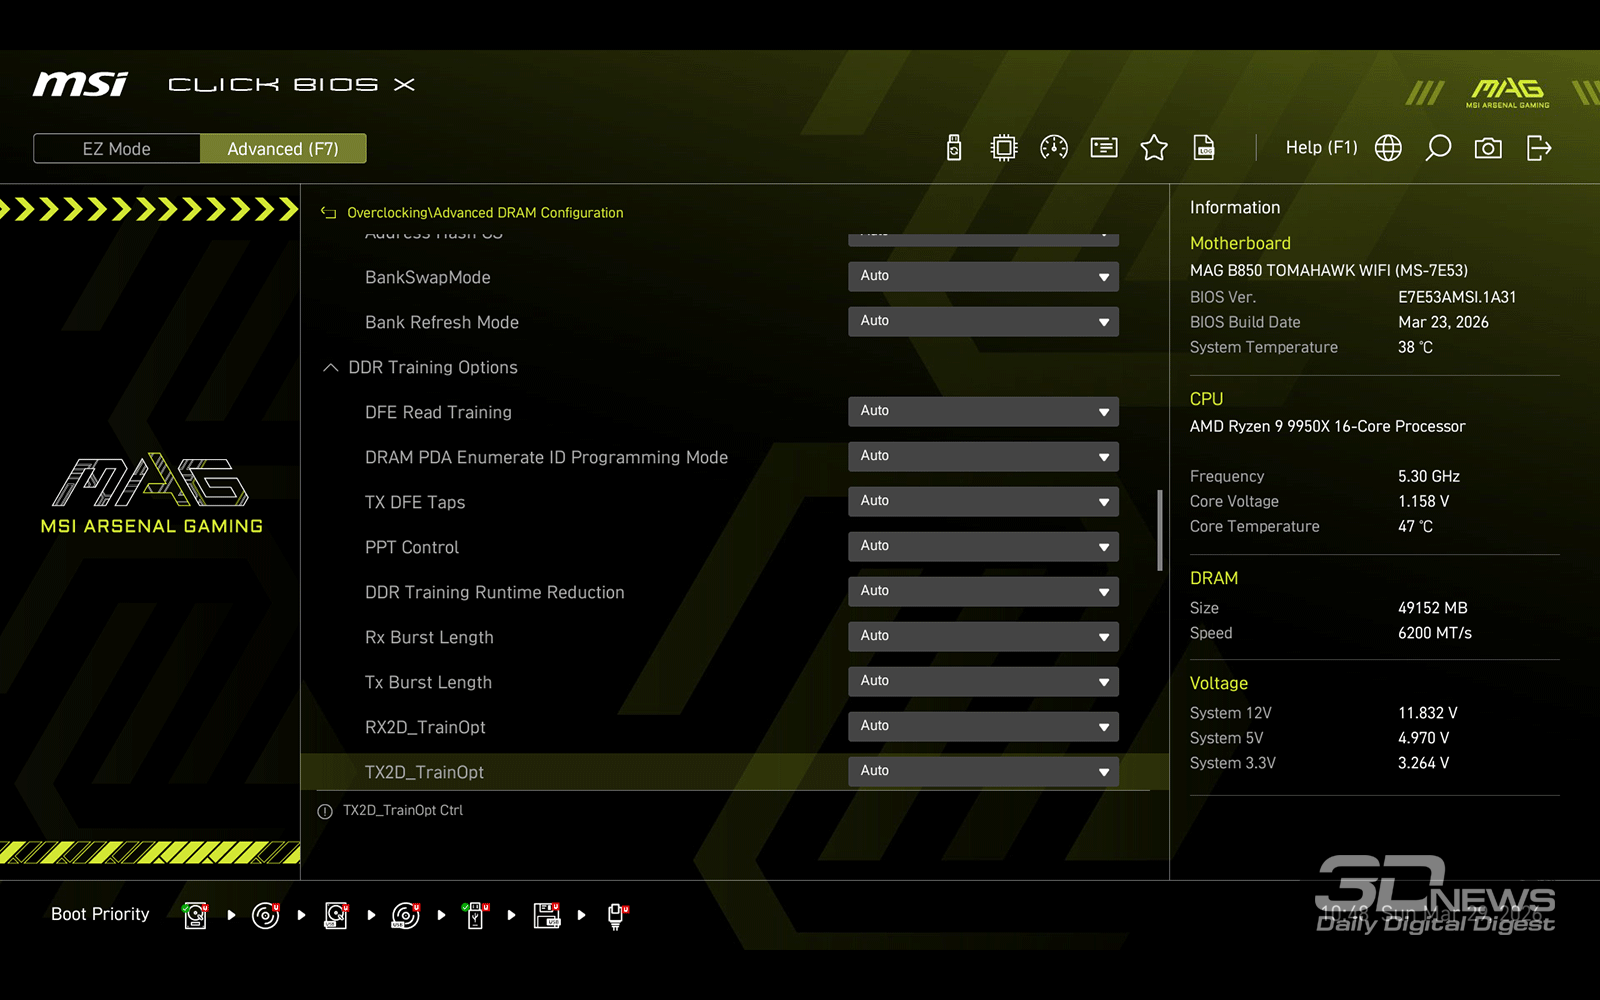The height and width of the screenshot is (1000, 1600).
Task: Click the CPU chip icon in toolbar
Action: click(x=1003, y=148)
